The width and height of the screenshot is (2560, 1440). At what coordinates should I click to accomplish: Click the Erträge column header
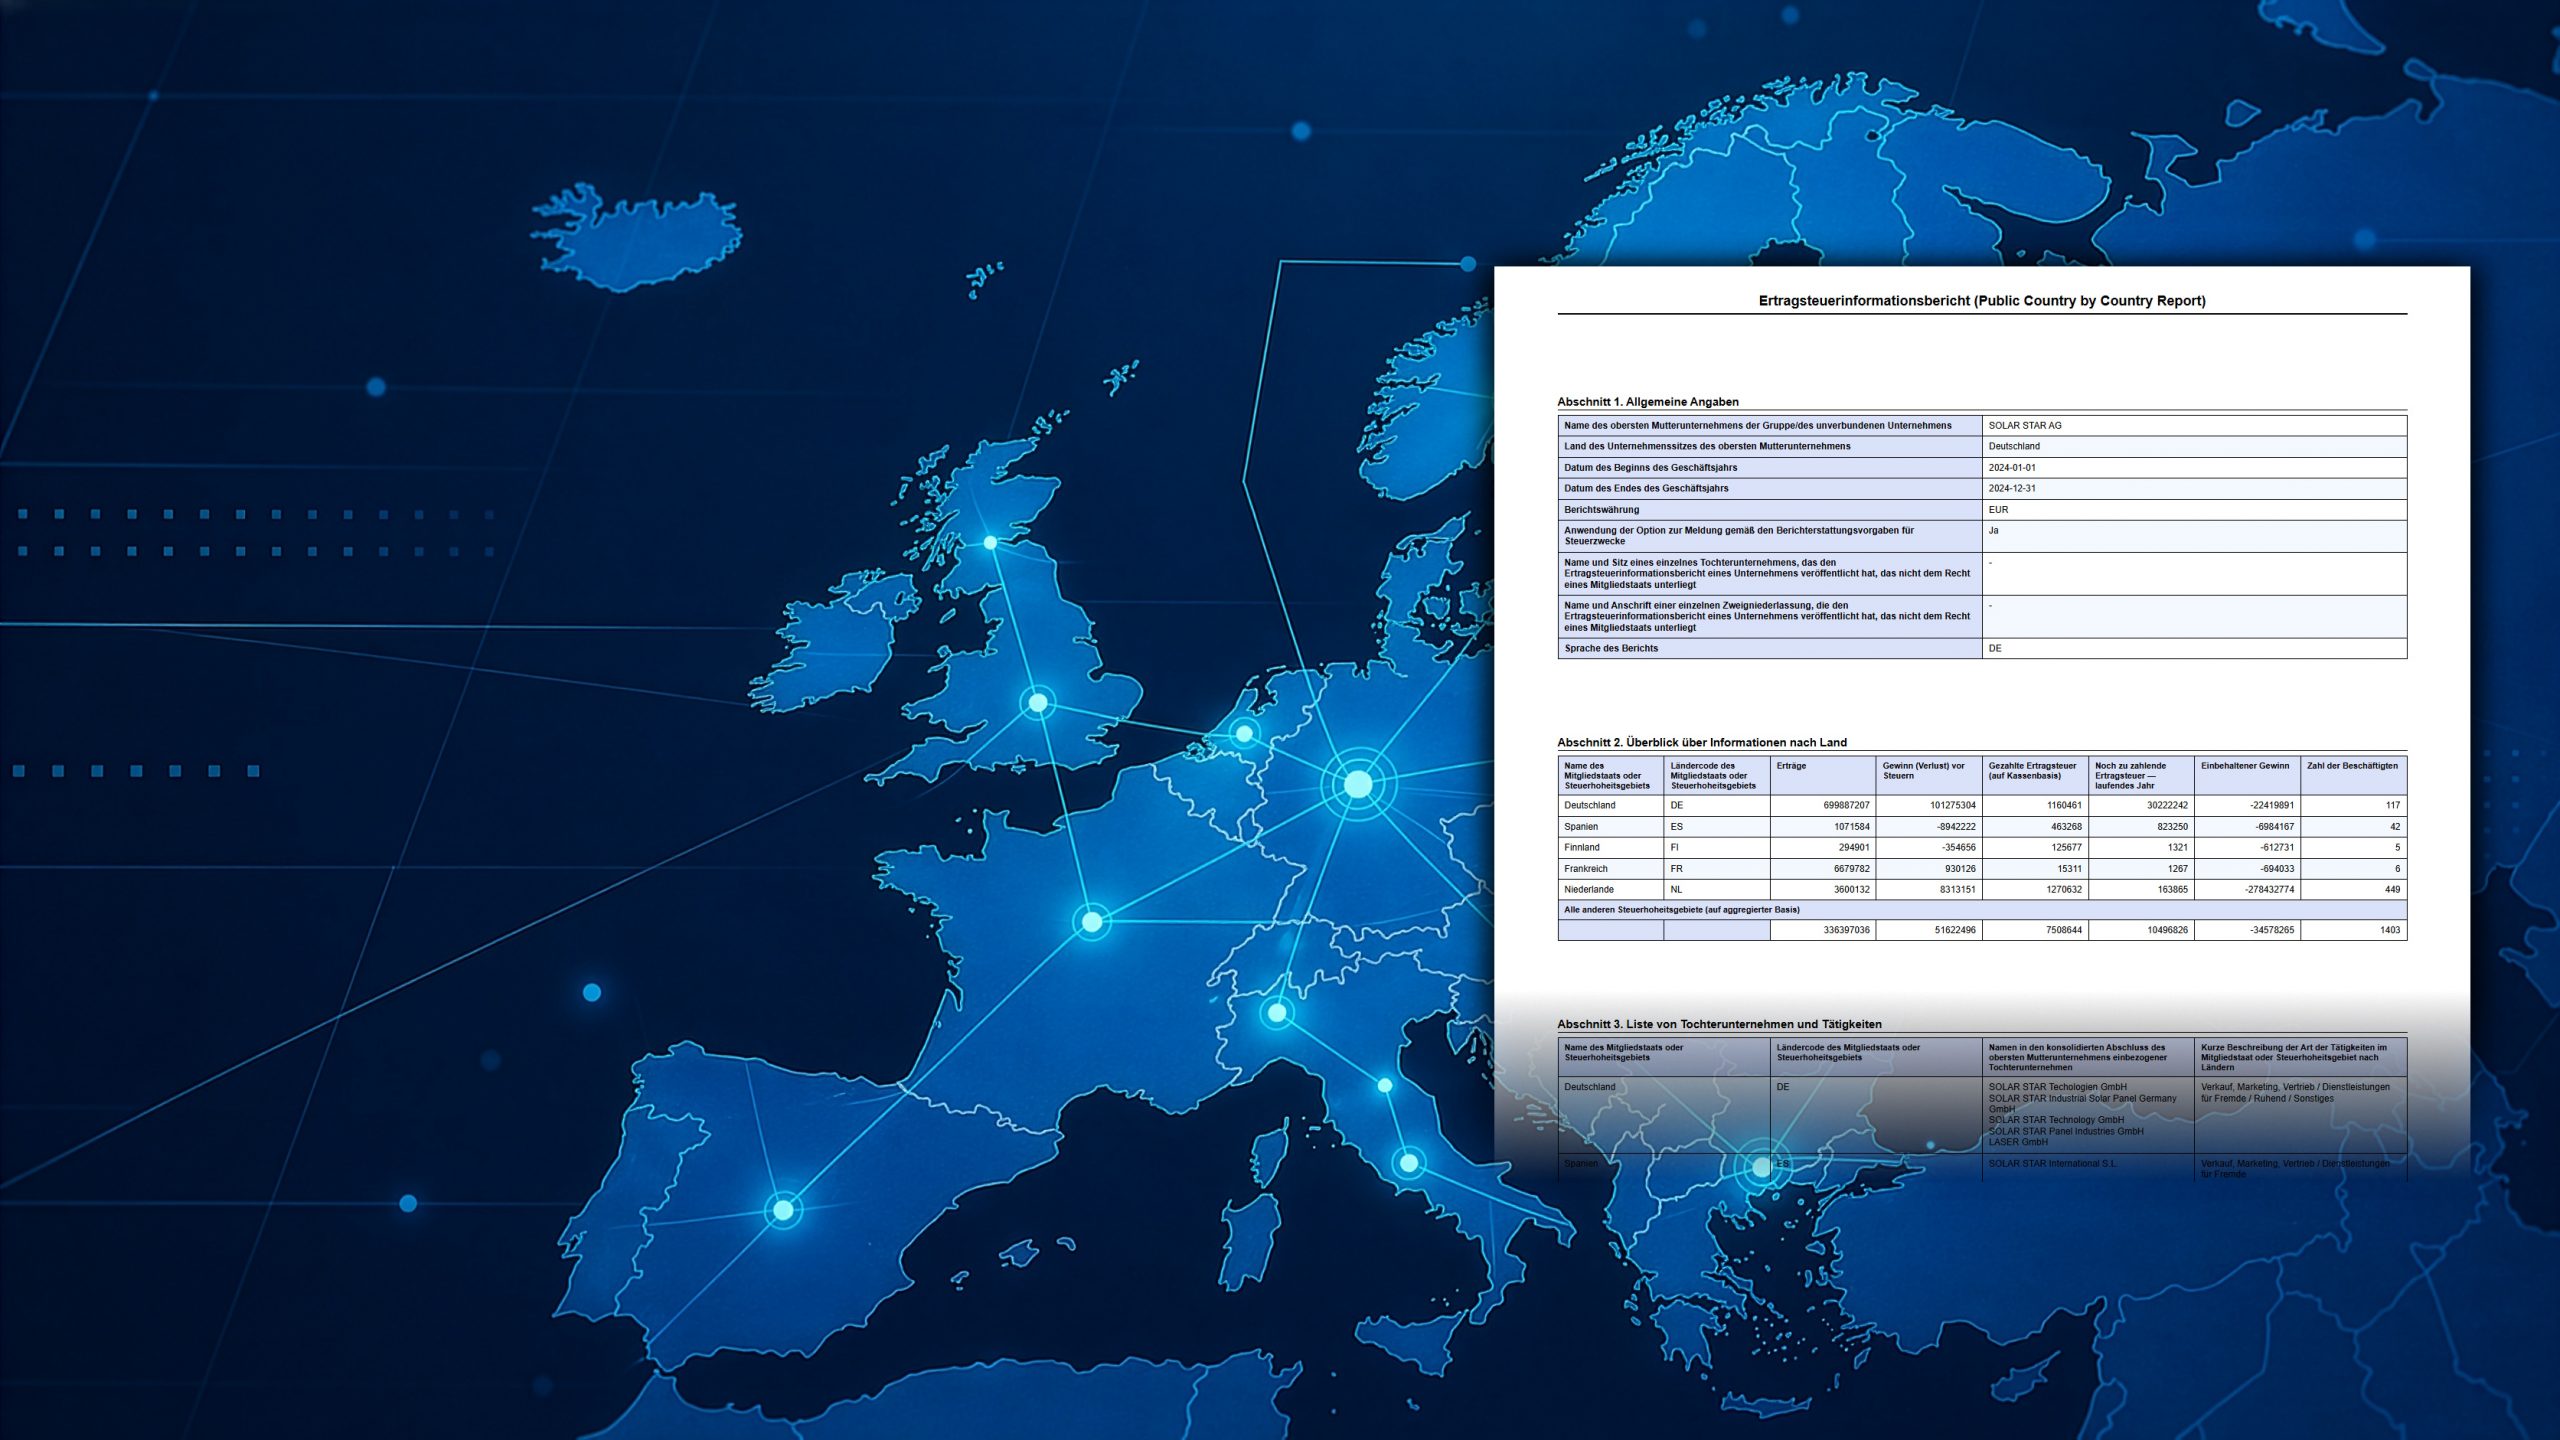(x=1791, y=766)
